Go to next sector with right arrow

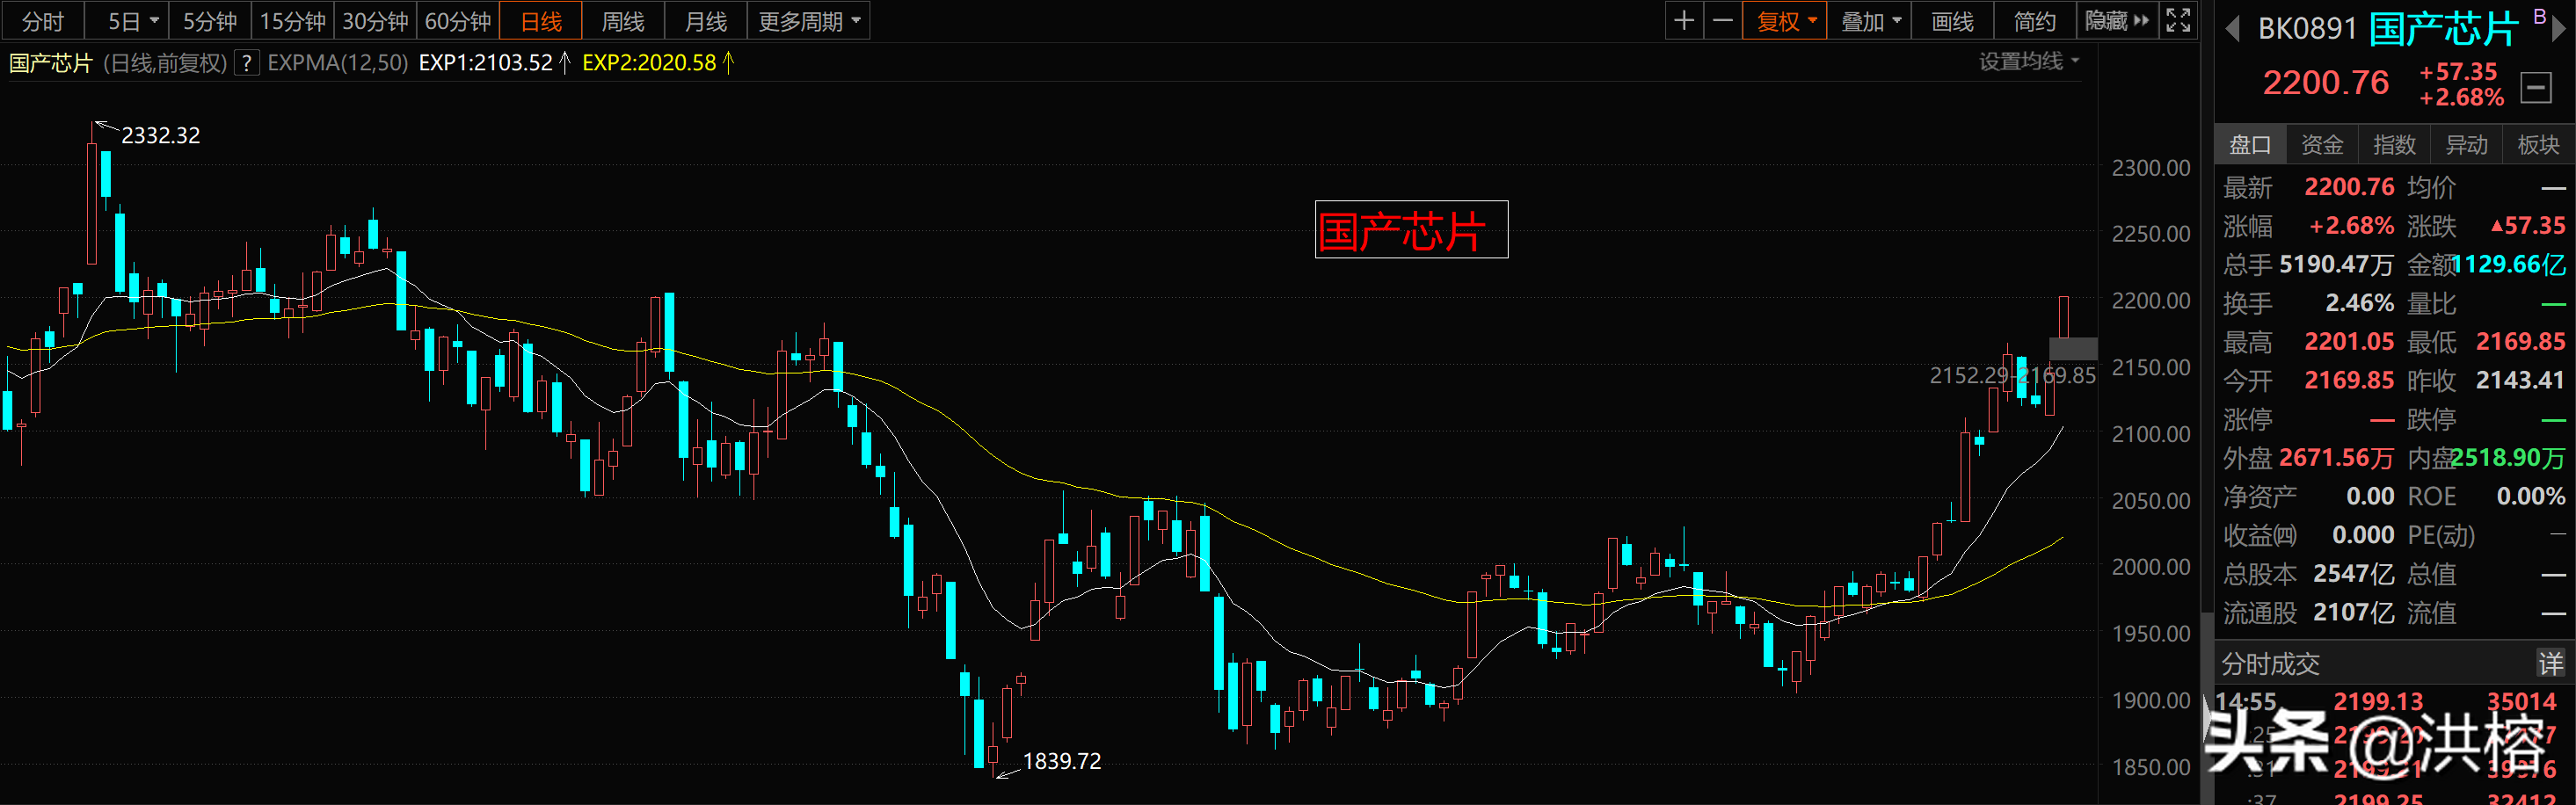2558,29
